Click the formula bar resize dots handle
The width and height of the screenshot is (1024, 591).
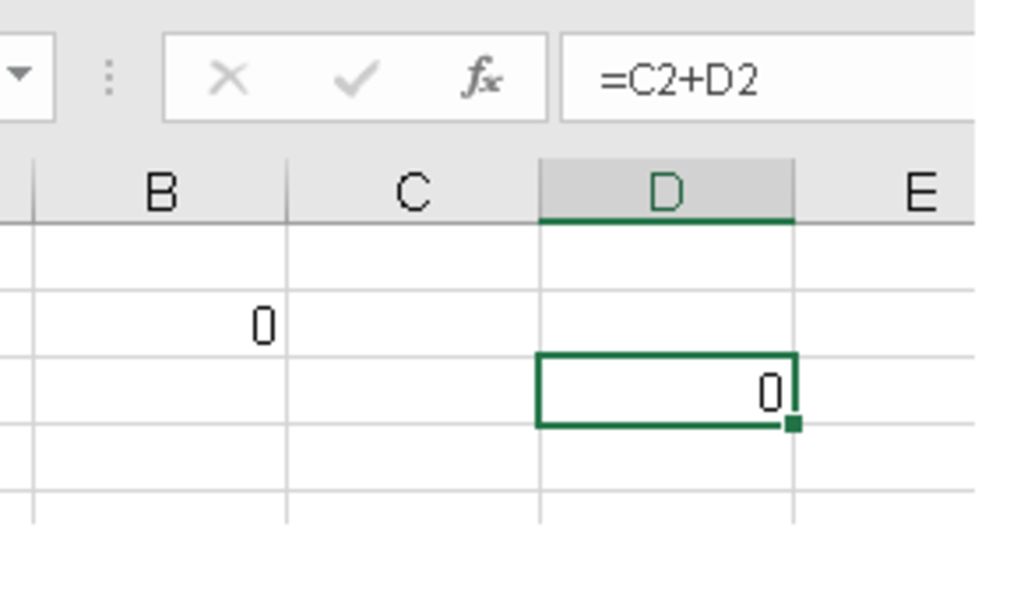[109, 78]
